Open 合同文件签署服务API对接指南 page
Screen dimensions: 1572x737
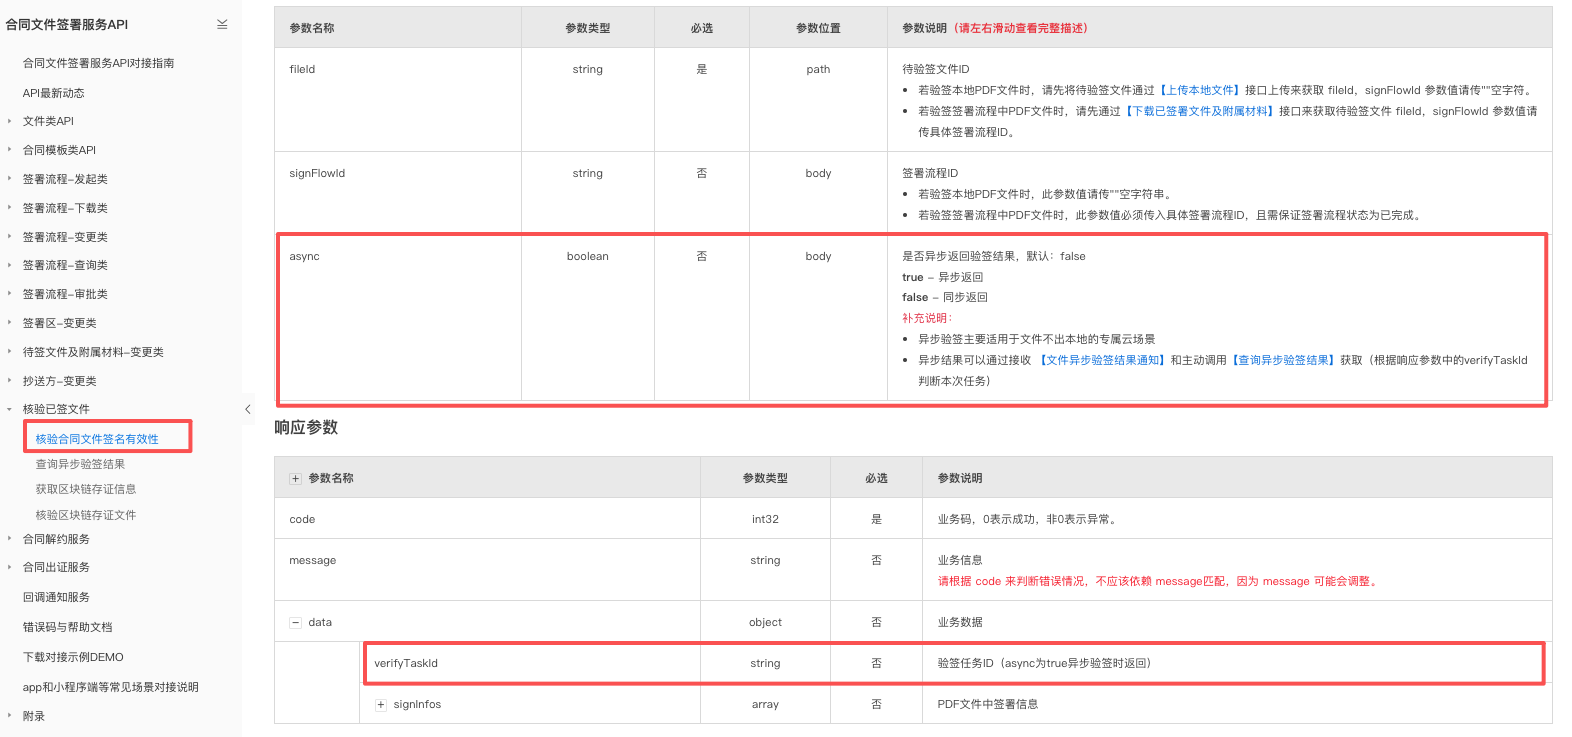[98, 63]
